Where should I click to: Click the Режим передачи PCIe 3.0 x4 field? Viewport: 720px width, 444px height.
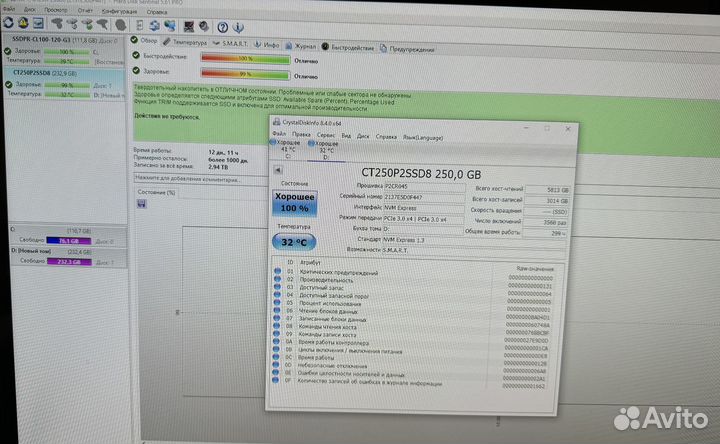[422, 219]
